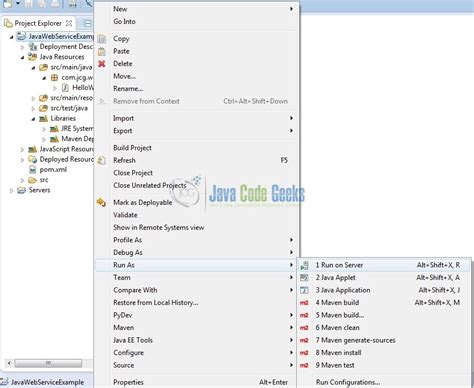Open the Export submenu
Screen dimensions: 474x388
coord(197,131)
